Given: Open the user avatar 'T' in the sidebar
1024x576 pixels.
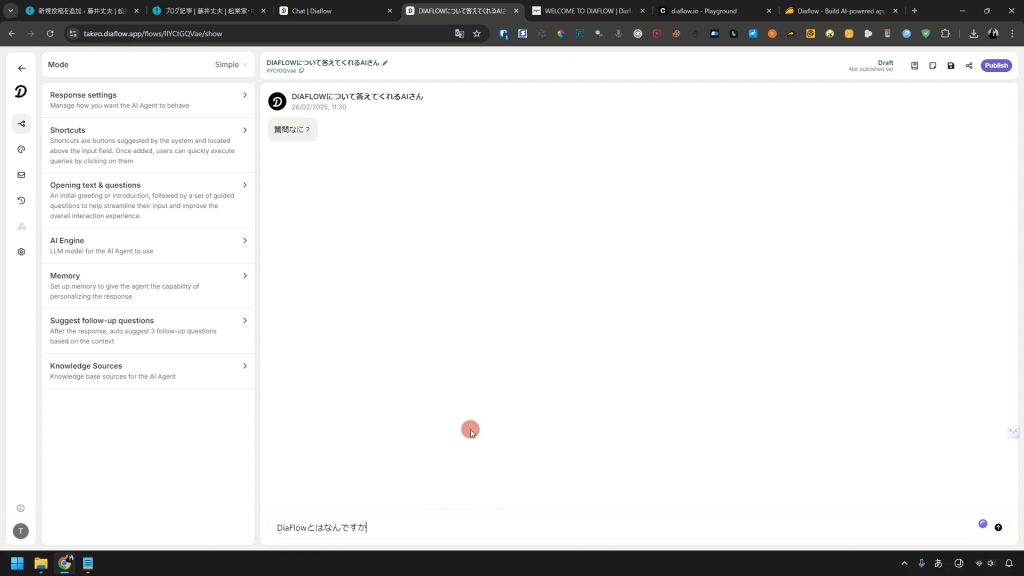Looking at the screenshot, I should point(21,531).
